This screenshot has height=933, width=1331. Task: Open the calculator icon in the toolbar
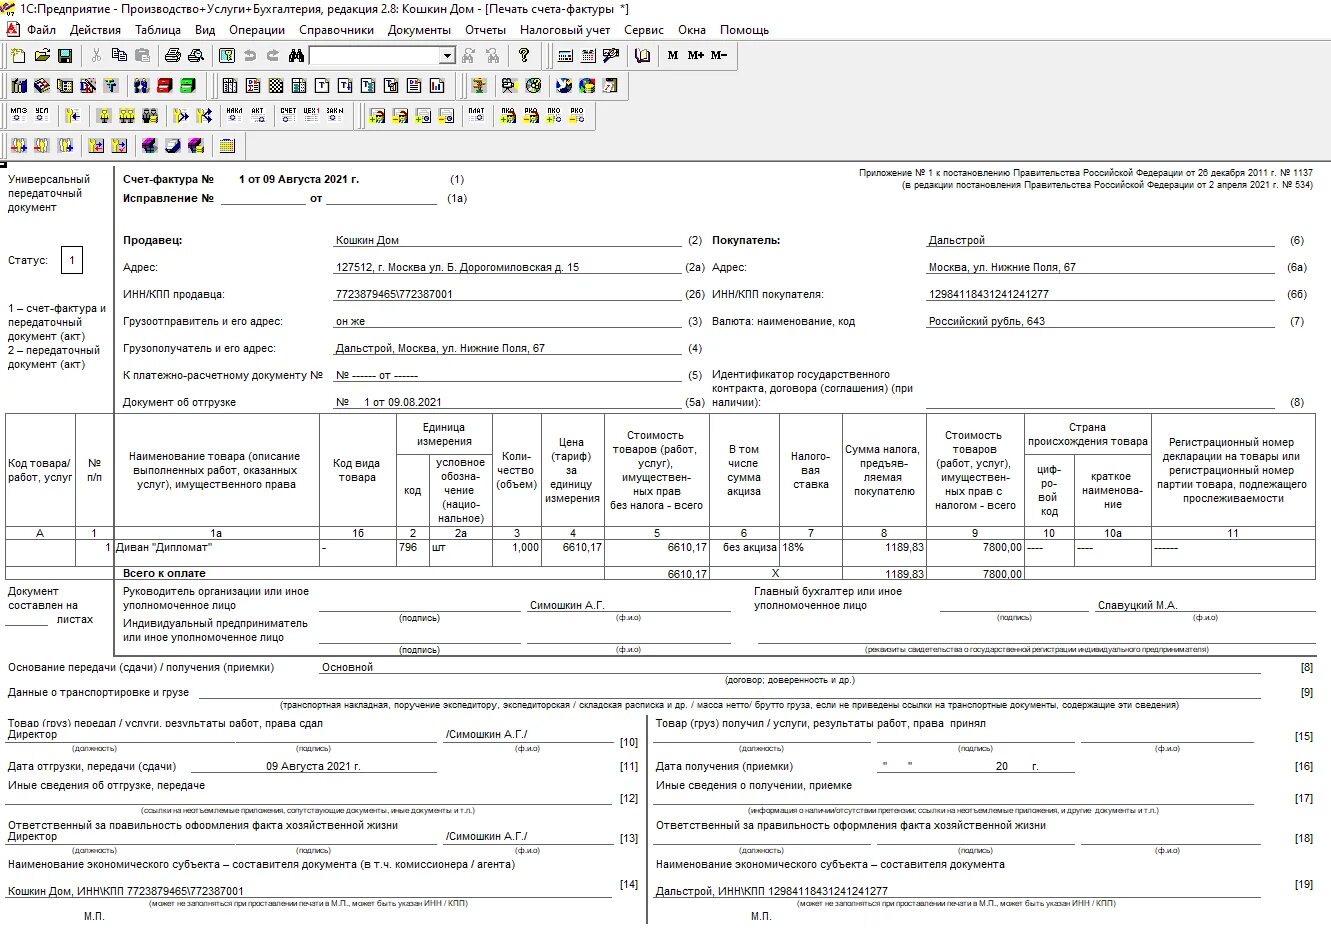(565, 56)
